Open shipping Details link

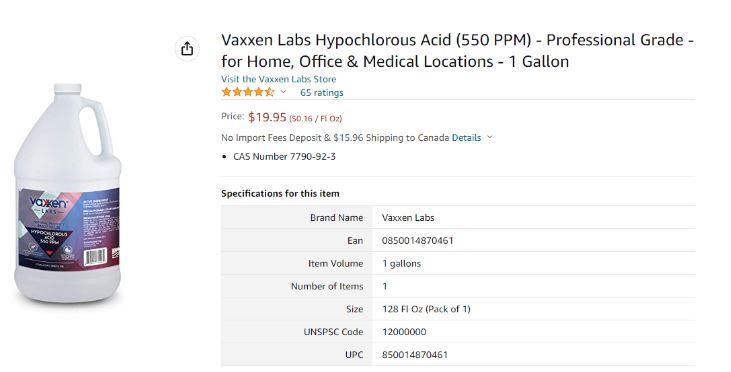pyautogui.click(x=466, y=138)
